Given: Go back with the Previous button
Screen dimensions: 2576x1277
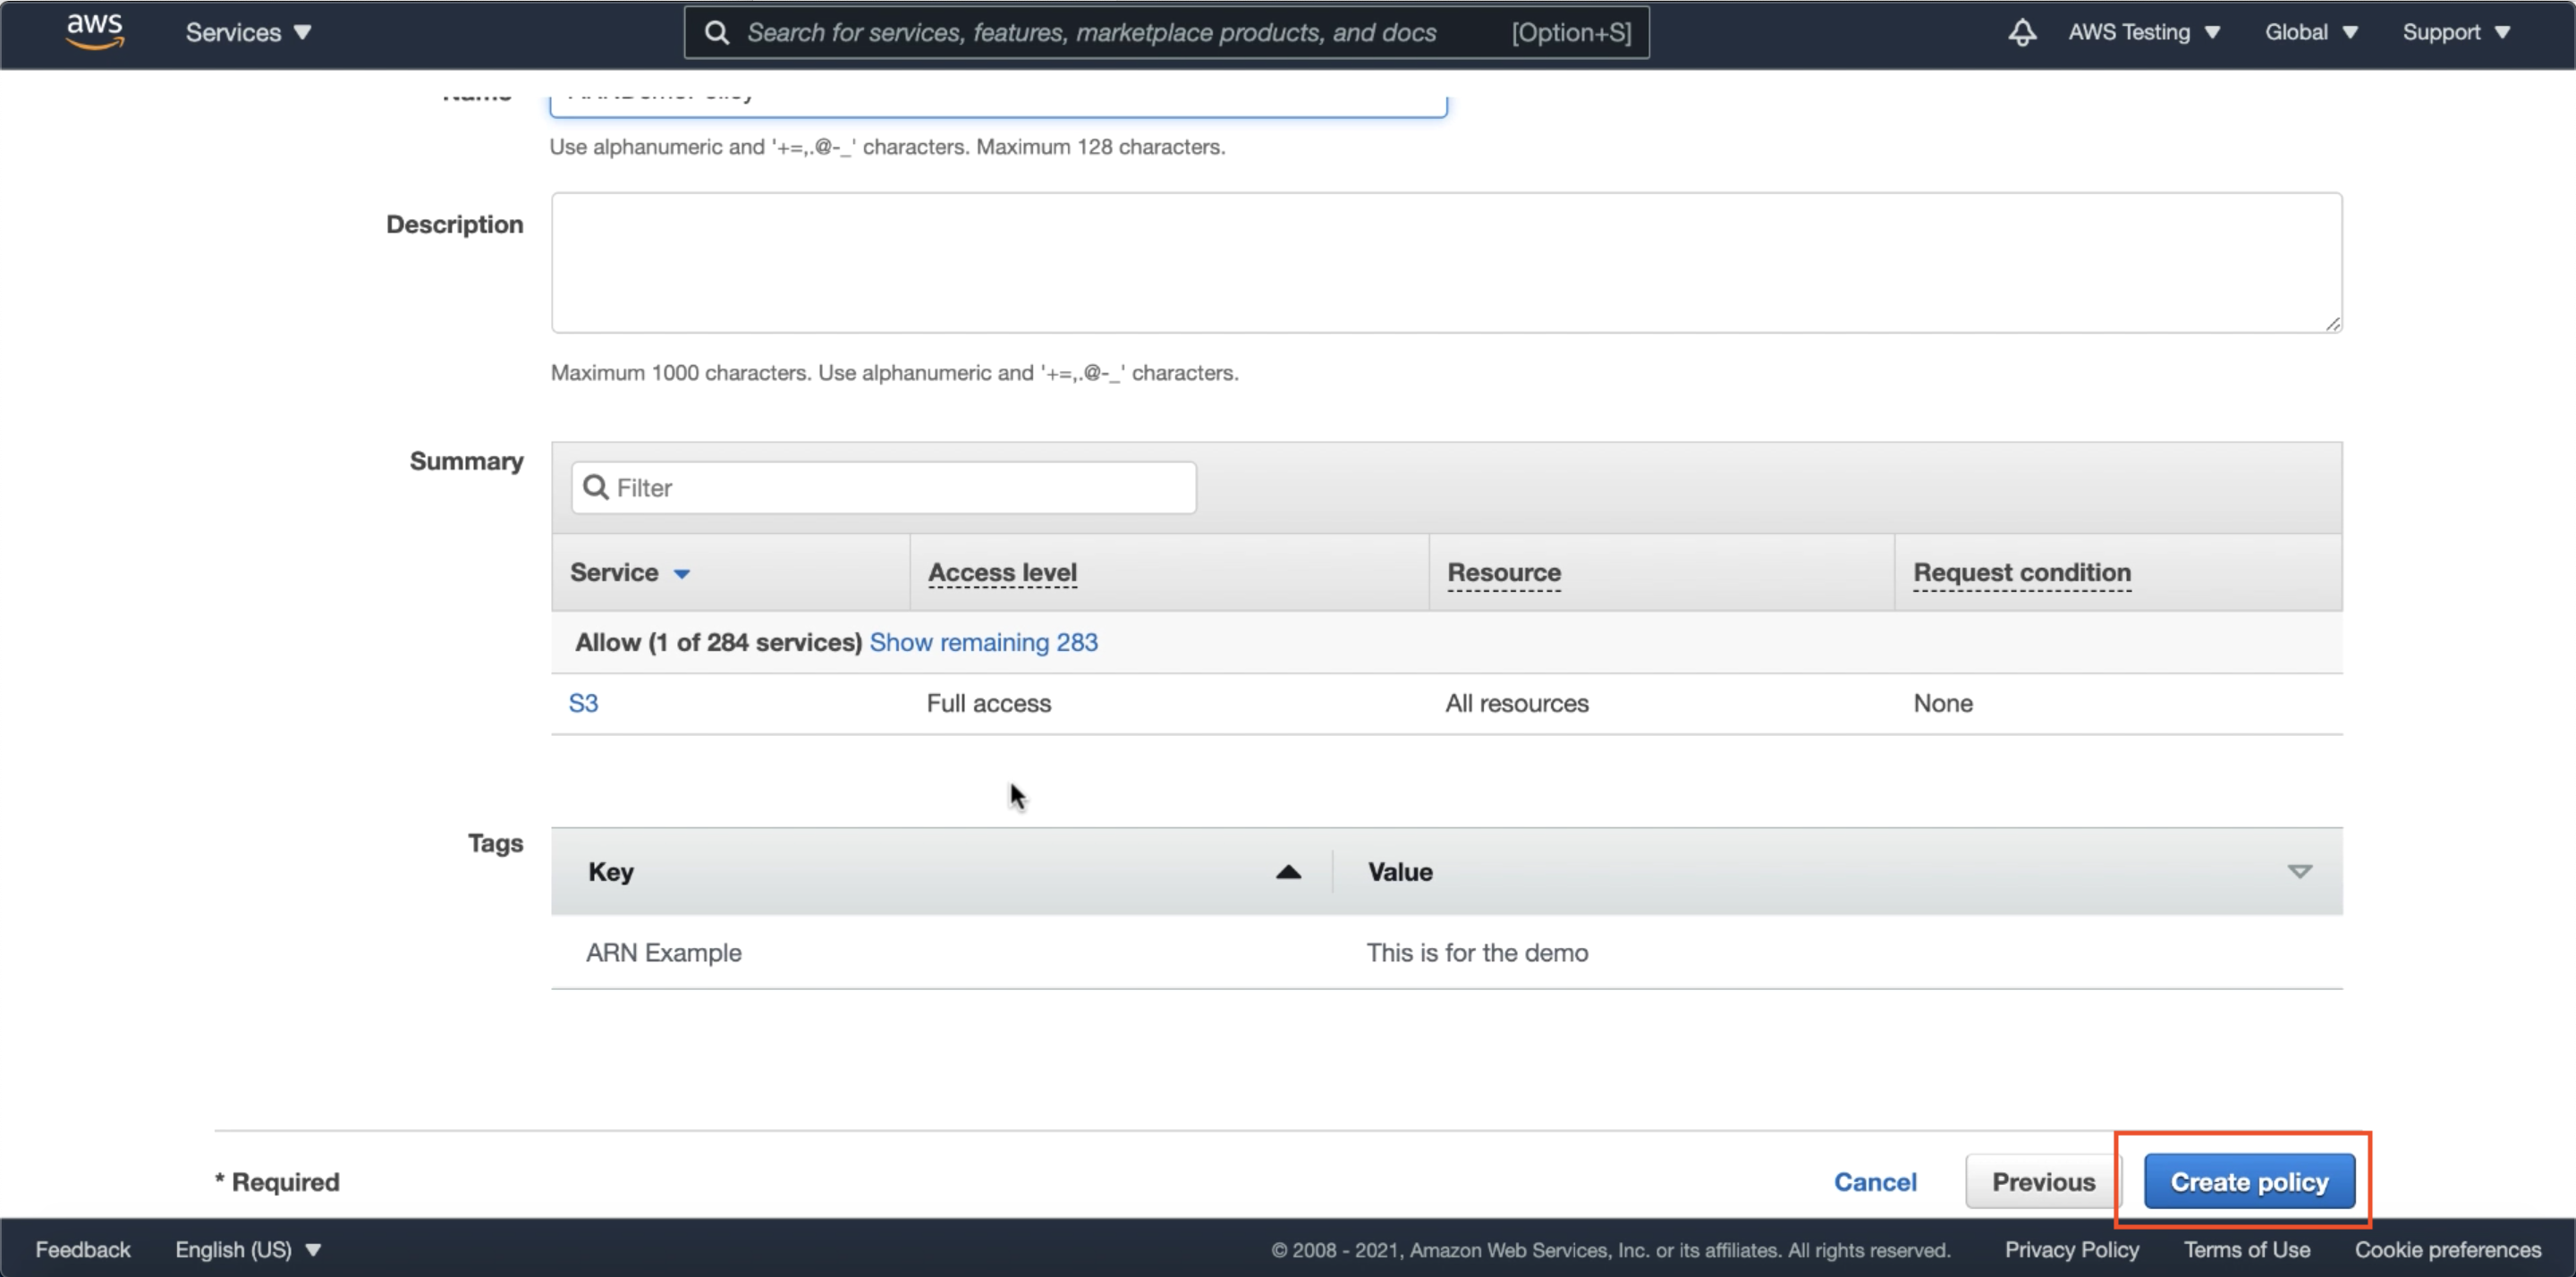Looking at the screenshot, I should [2042, 1181].
